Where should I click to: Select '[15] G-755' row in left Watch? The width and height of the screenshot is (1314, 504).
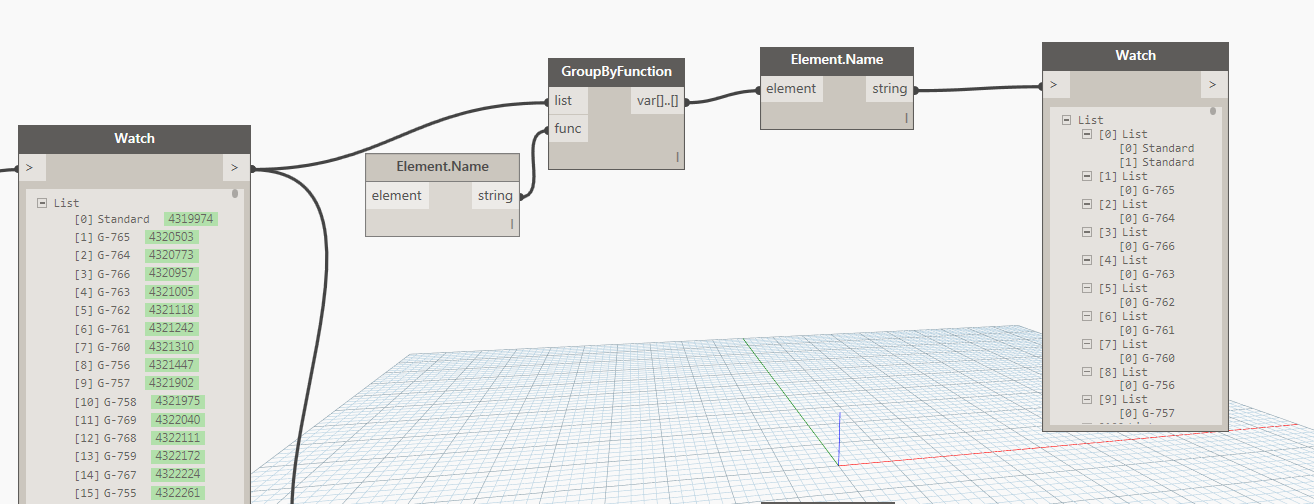[139, 493]
